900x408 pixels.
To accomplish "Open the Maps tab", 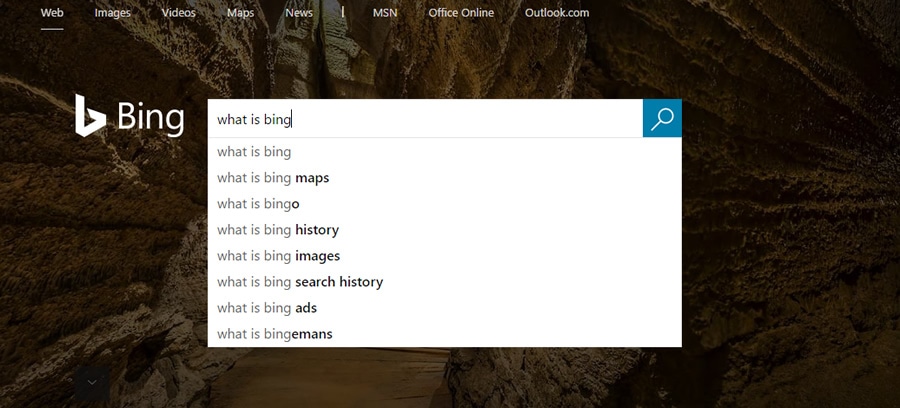I will pos(240,13).
